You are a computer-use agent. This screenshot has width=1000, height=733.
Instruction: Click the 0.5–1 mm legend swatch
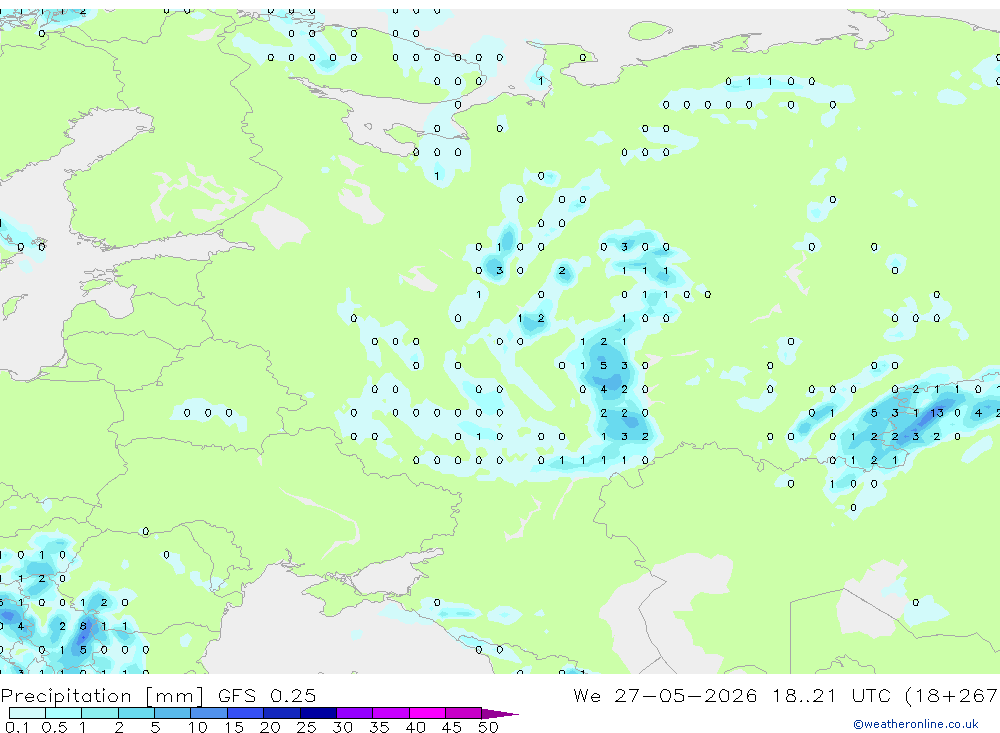(x=64, y=713)
